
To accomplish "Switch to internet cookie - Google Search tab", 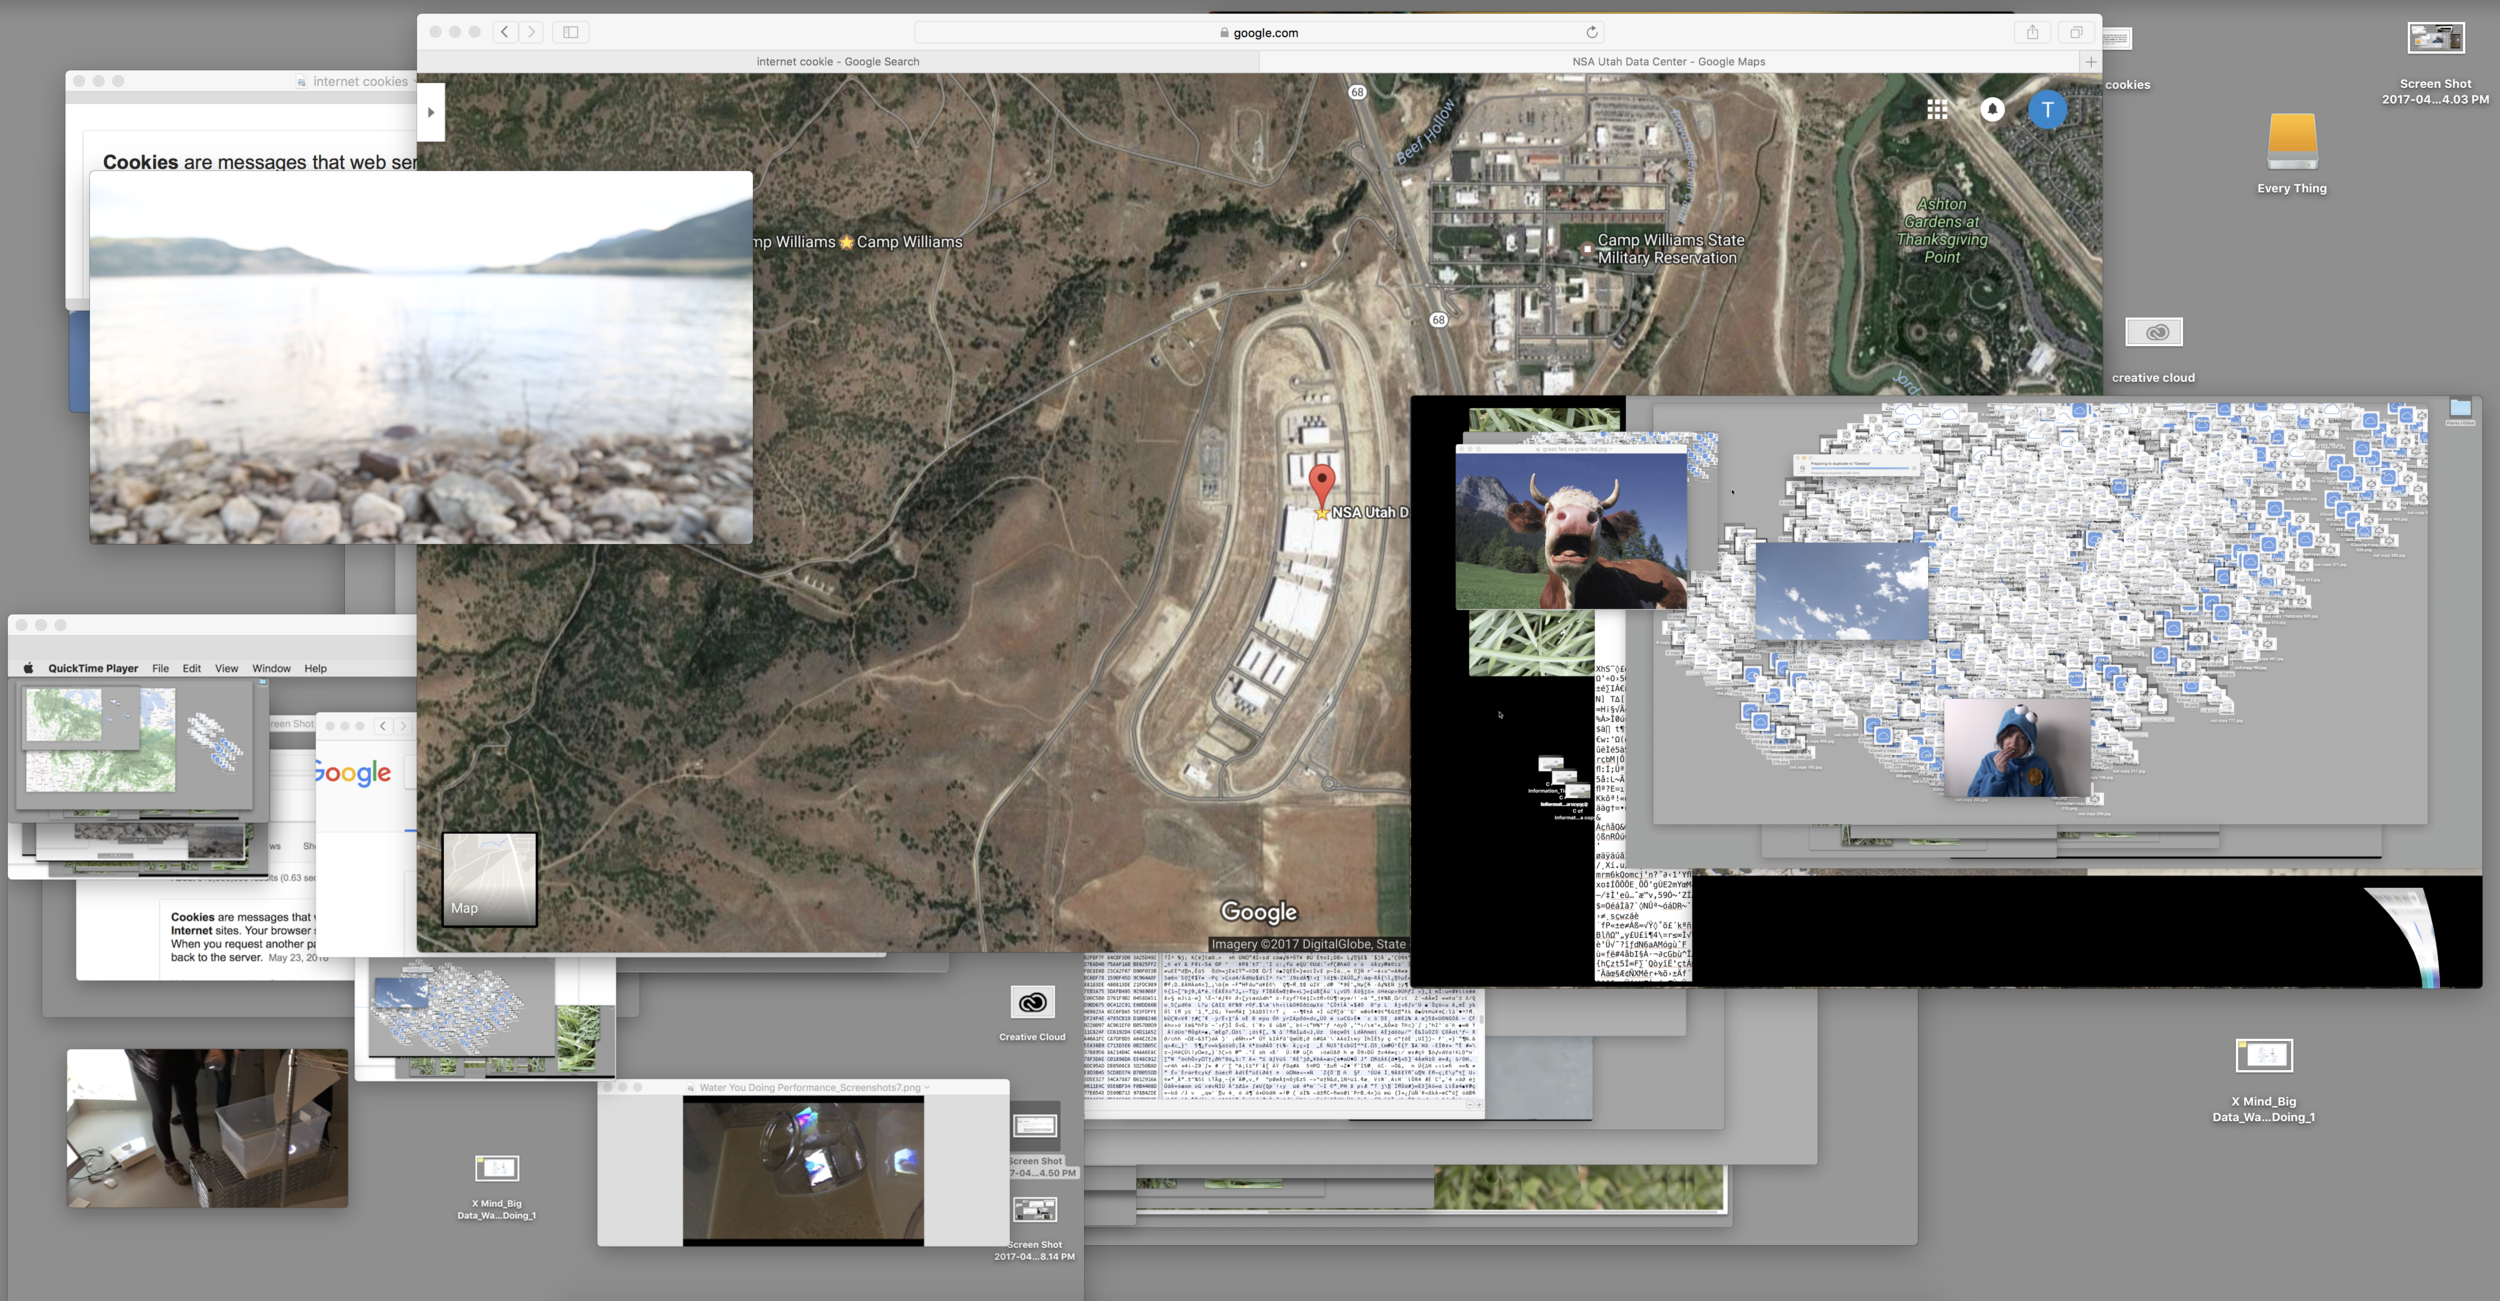I will tap(838, 62).
